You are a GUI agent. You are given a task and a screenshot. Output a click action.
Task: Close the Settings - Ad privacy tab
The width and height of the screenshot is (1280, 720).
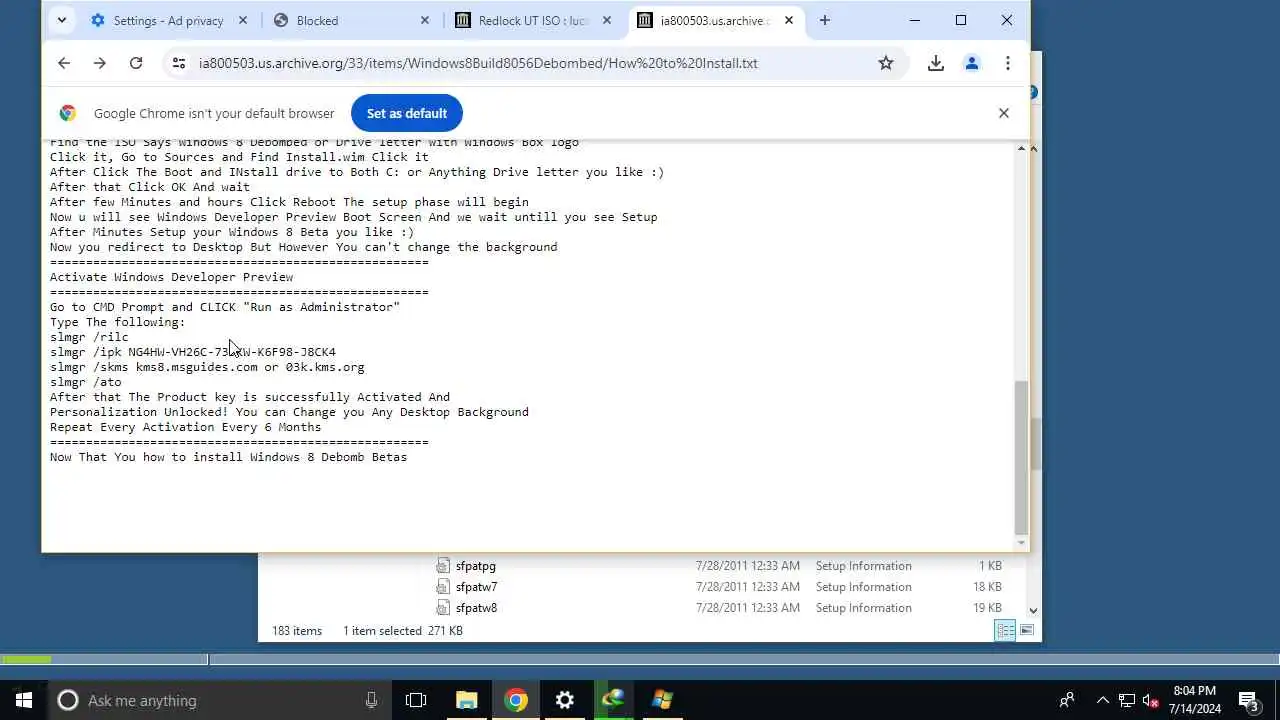tap(243, 20)
